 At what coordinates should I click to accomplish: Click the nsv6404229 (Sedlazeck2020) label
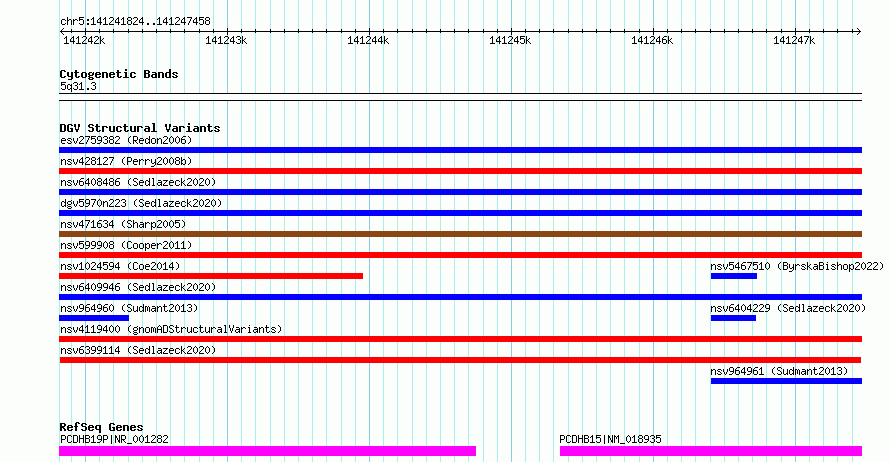(788, 308)
